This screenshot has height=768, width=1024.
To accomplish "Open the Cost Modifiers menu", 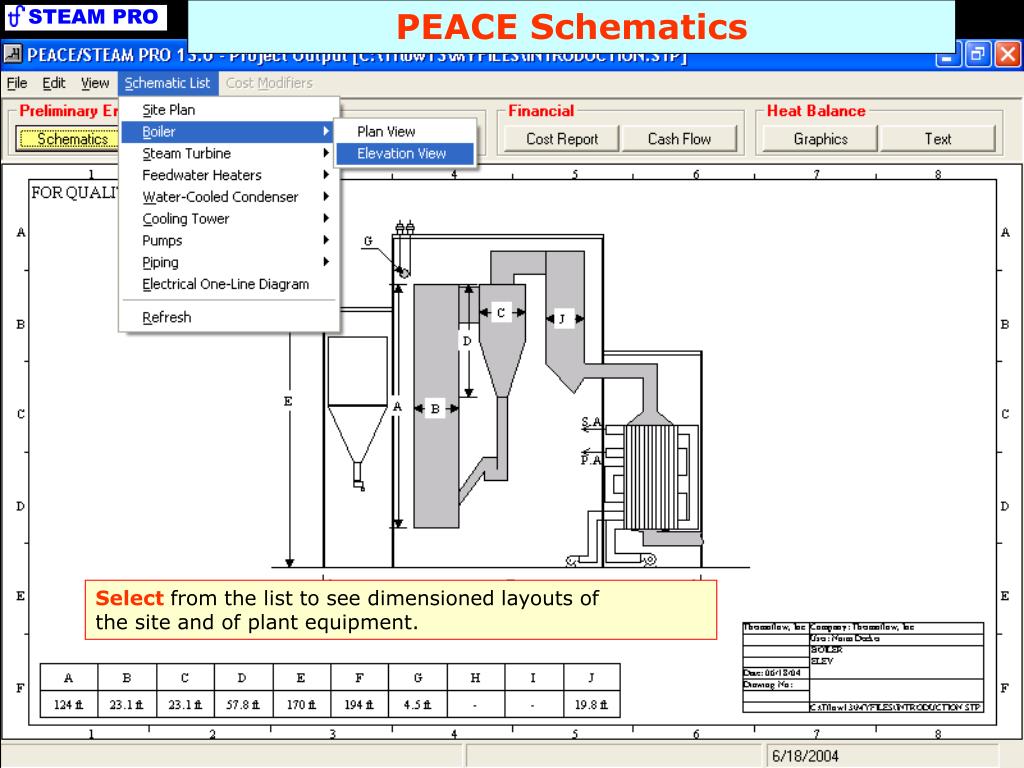I will coord(269,83).
